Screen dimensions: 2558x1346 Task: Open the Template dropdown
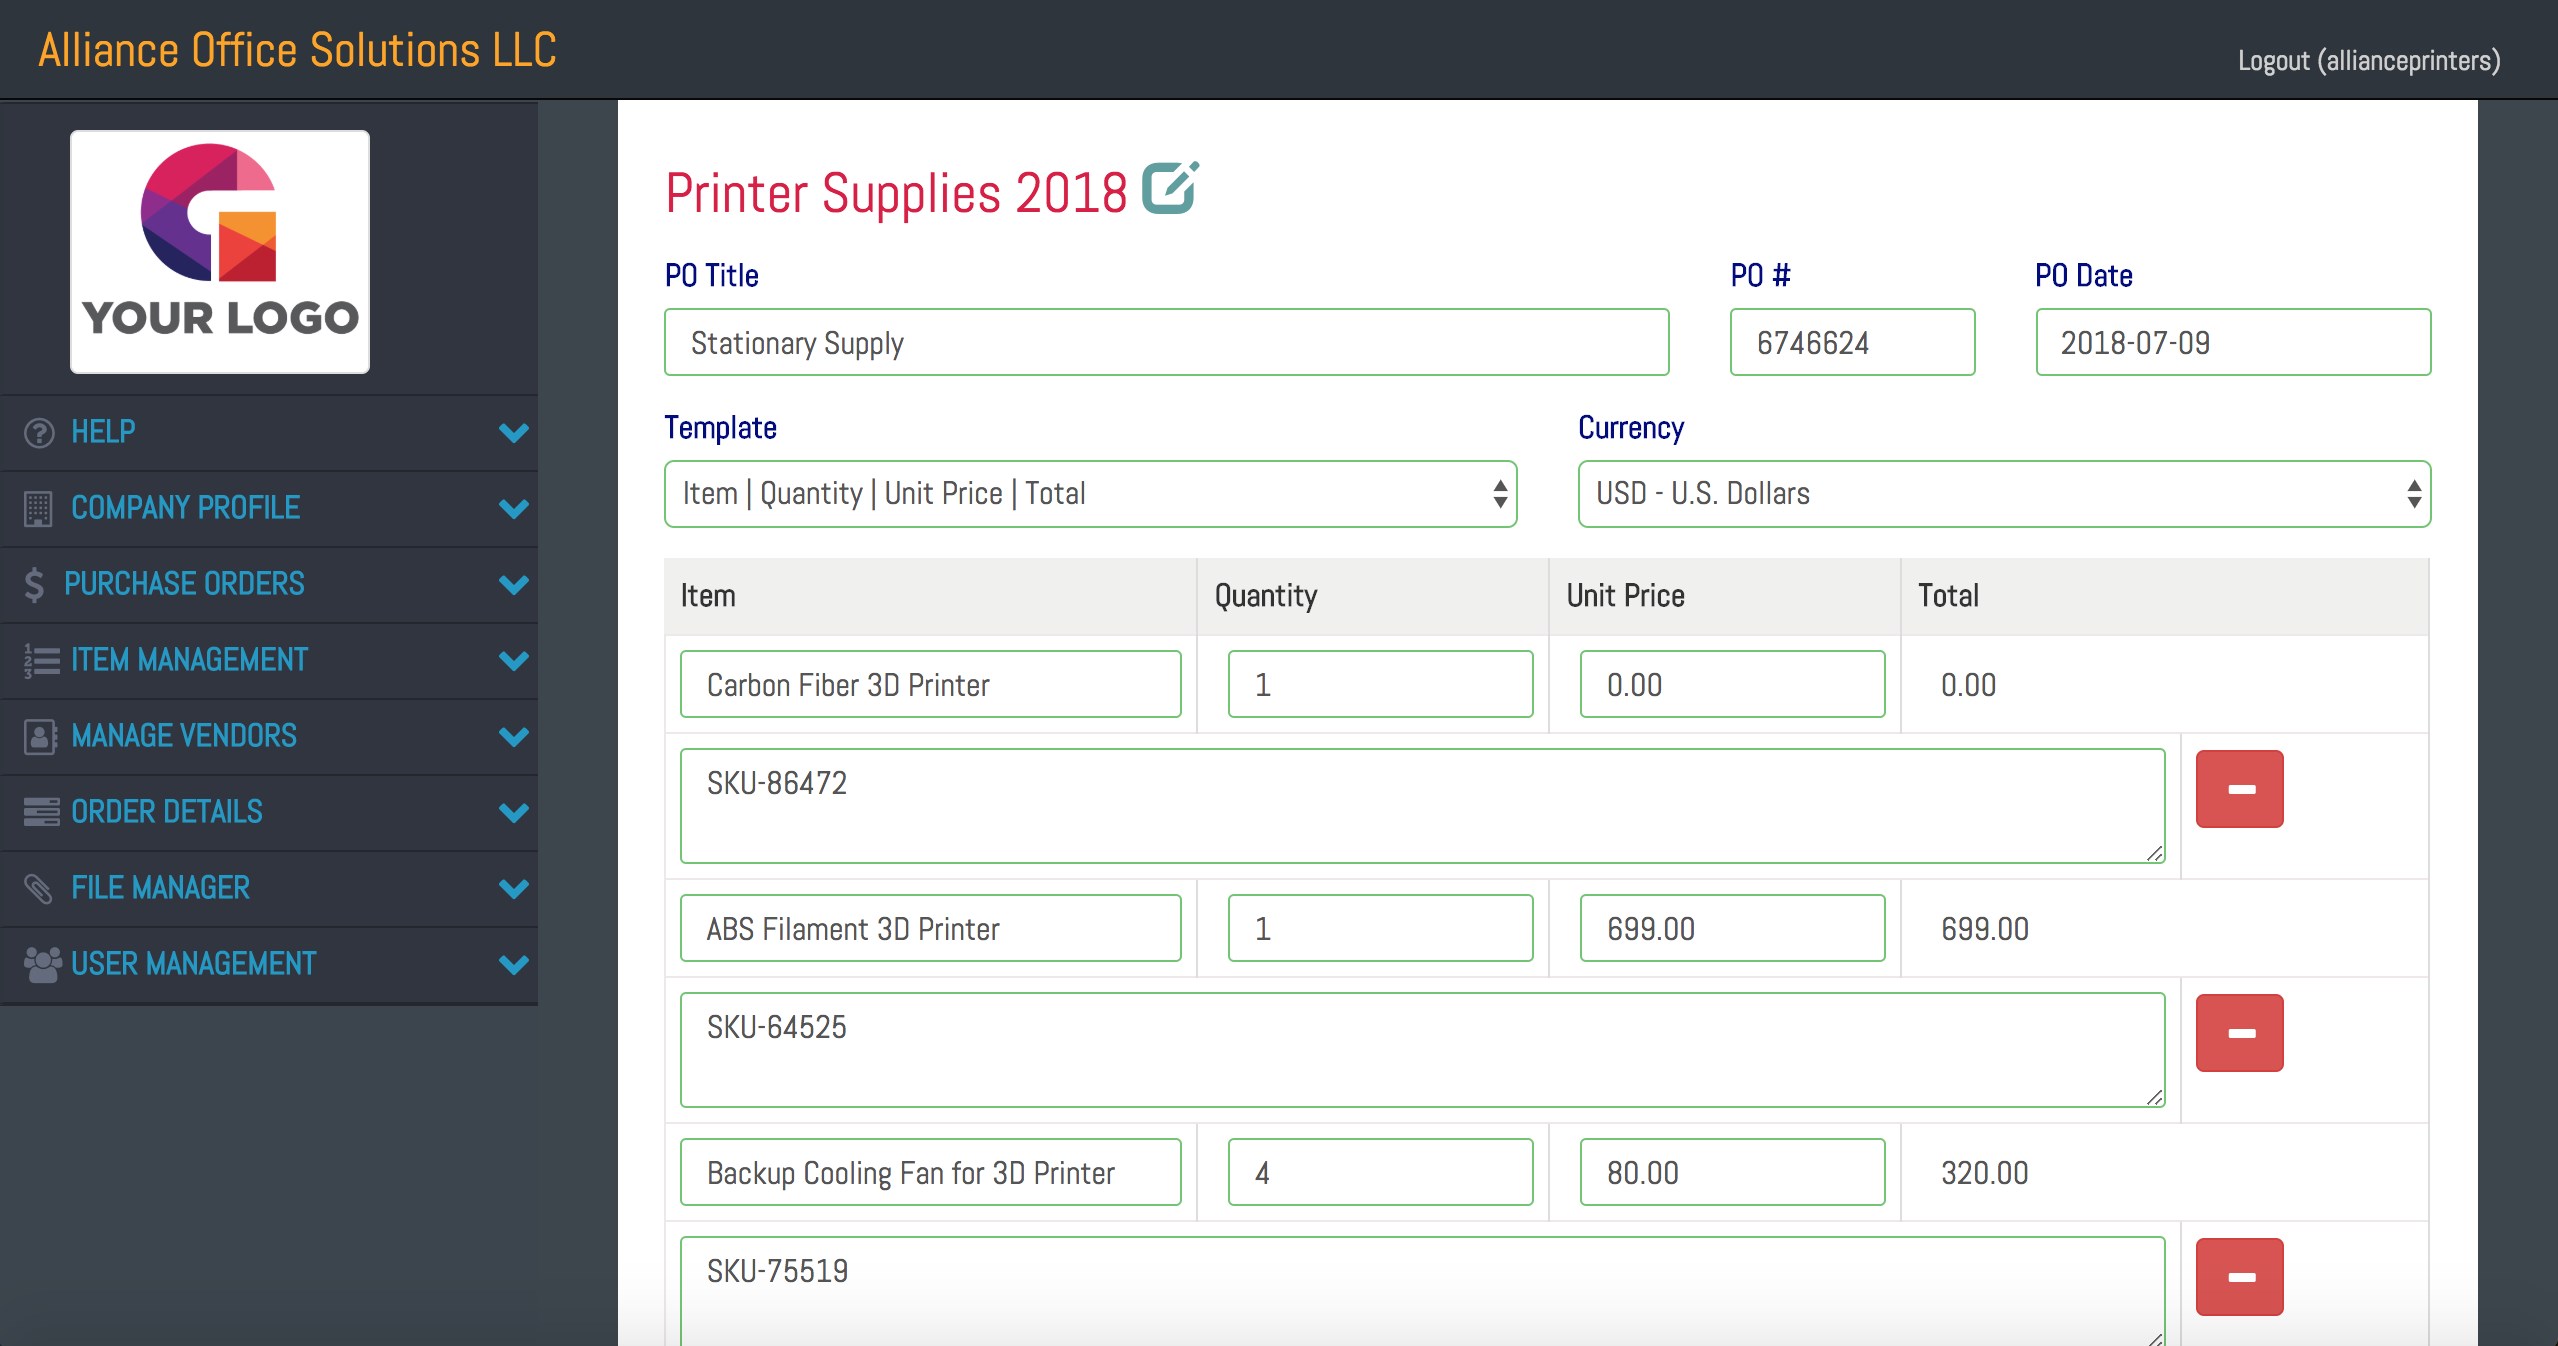1090,494
